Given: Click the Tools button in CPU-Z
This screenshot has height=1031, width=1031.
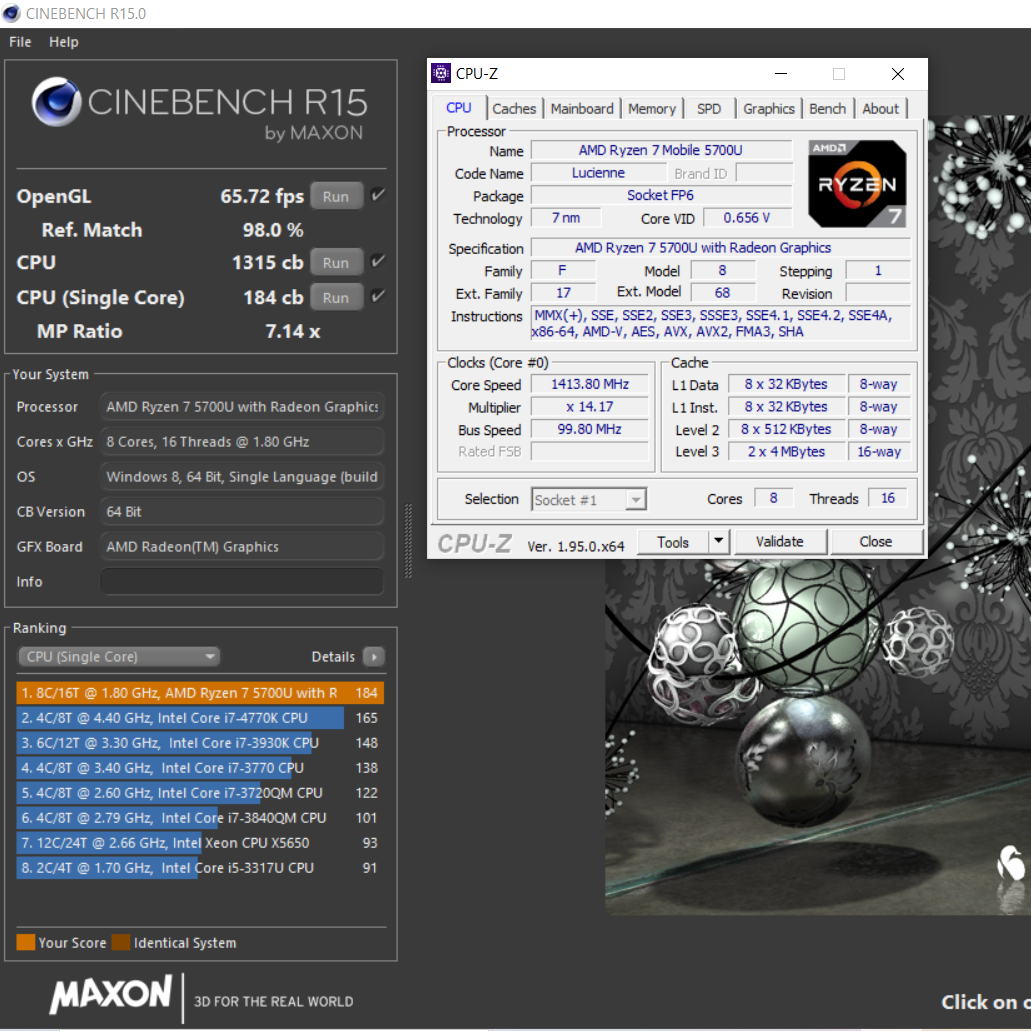Looking at the screenshot, I should (x=673, y=542).
